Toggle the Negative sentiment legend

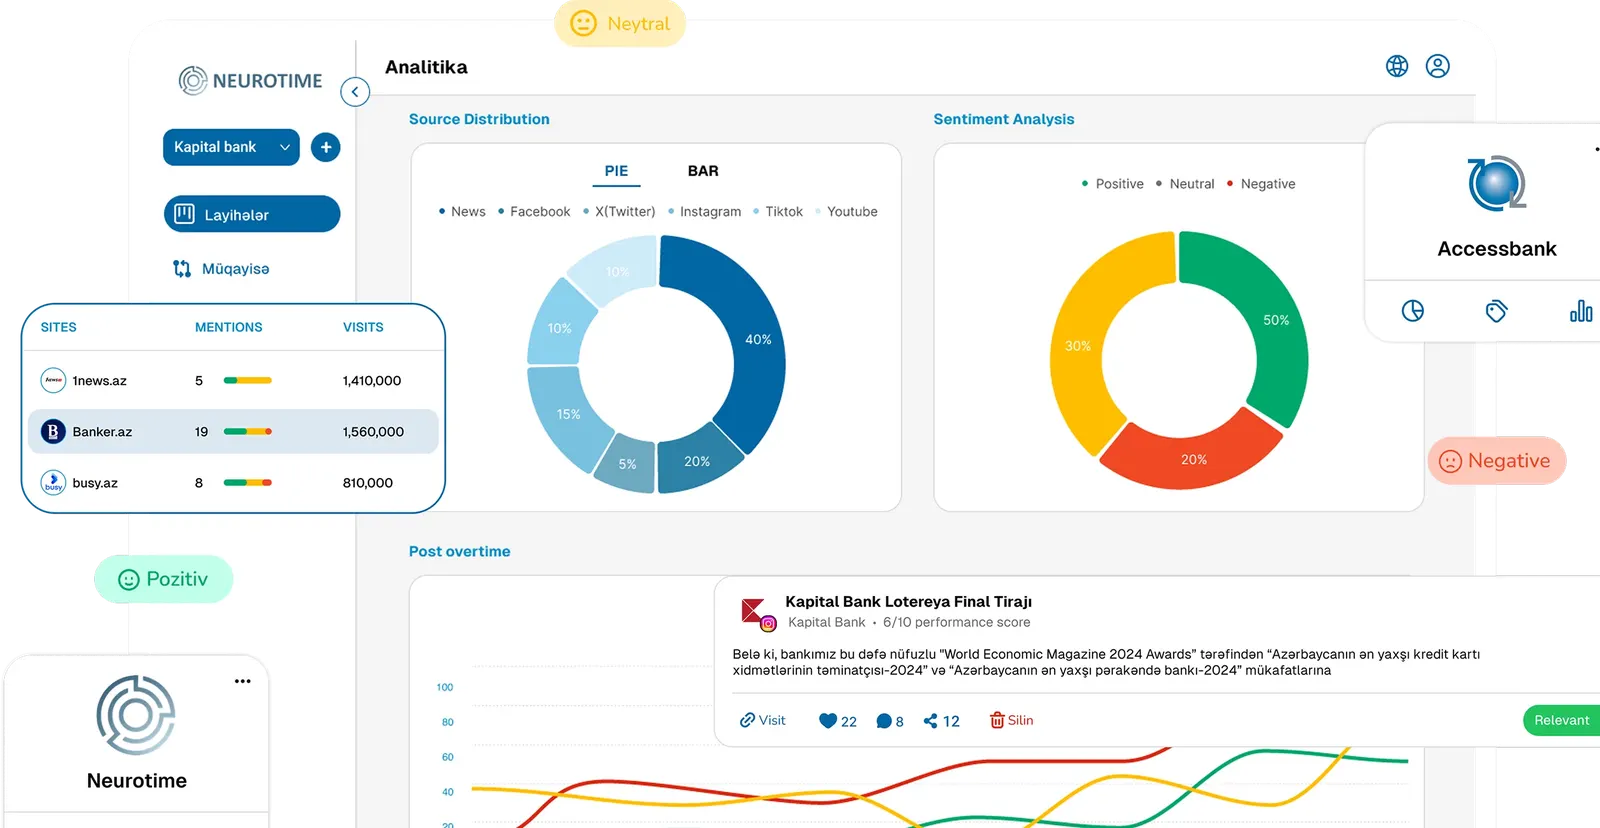click(x=1261, y=184)
